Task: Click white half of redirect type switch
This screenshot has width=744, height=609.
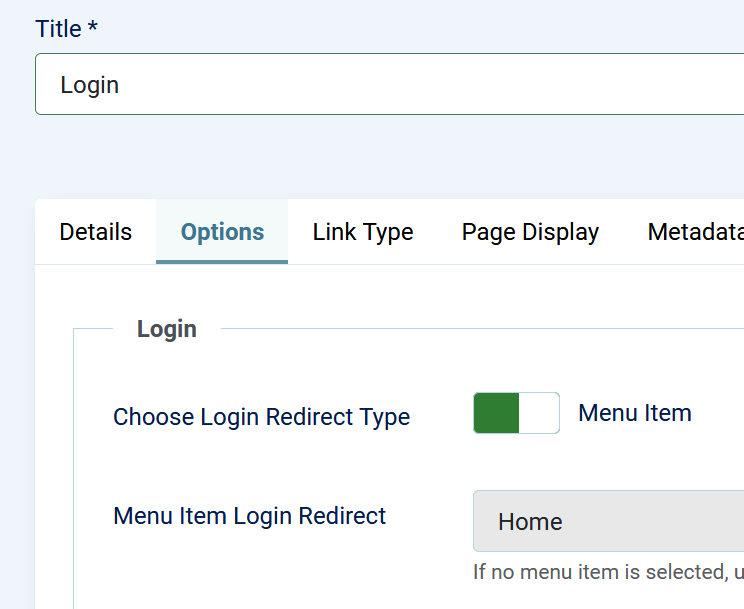Action: (x=539, y=413)
